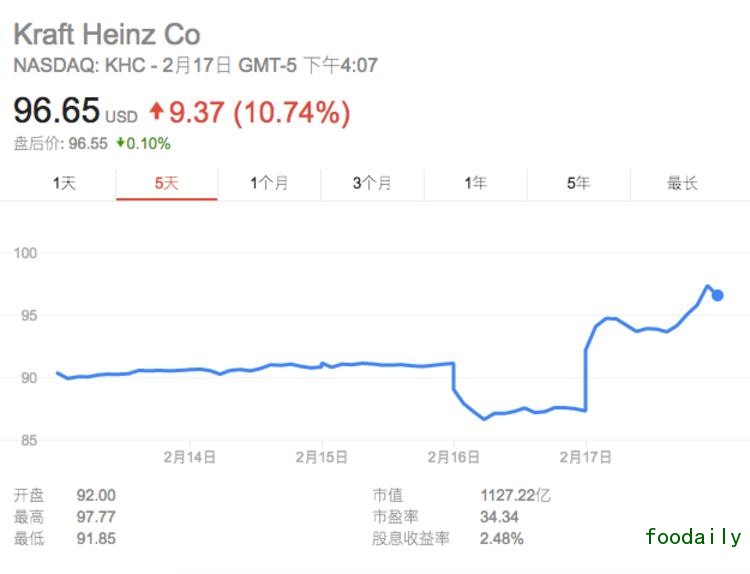Click the 开盘 value 92.00

coord(96,495)
